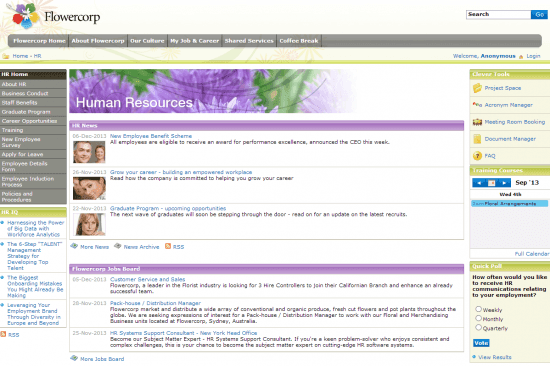Click the Anonymous user name

coord(498,56)
